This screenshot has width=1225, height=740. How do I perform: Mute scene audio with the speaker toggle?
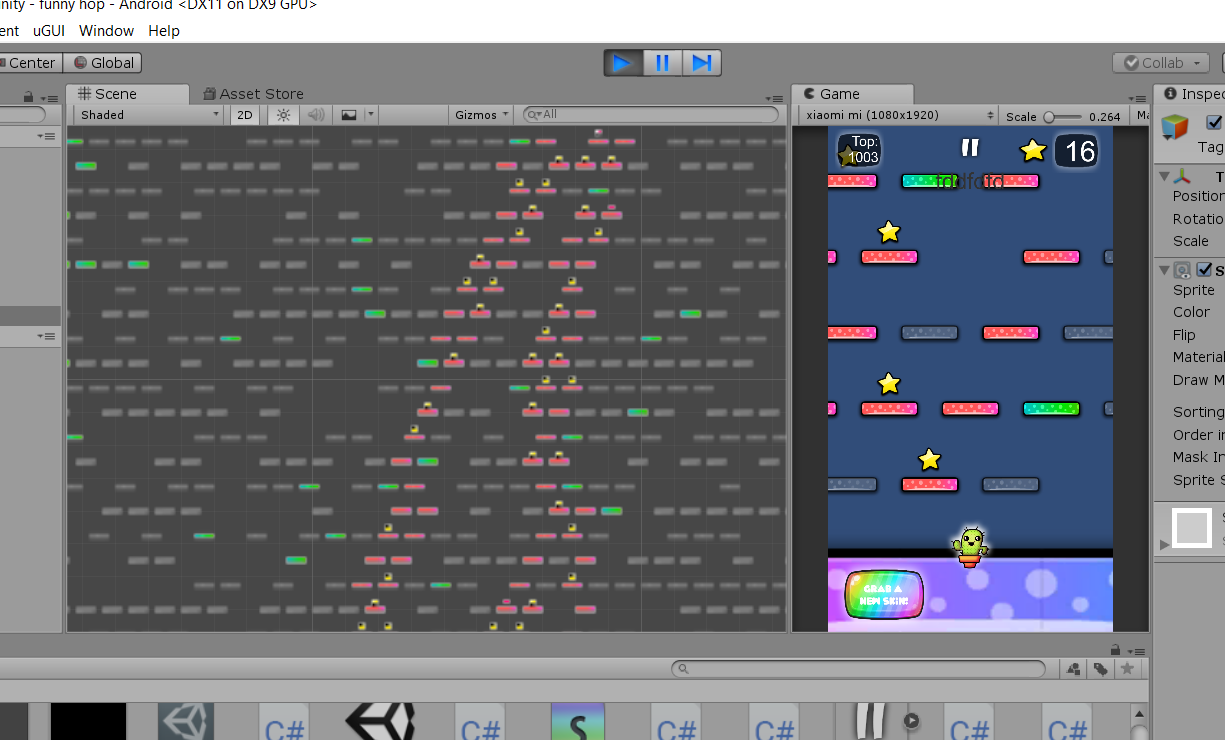(x=315, y=115)
